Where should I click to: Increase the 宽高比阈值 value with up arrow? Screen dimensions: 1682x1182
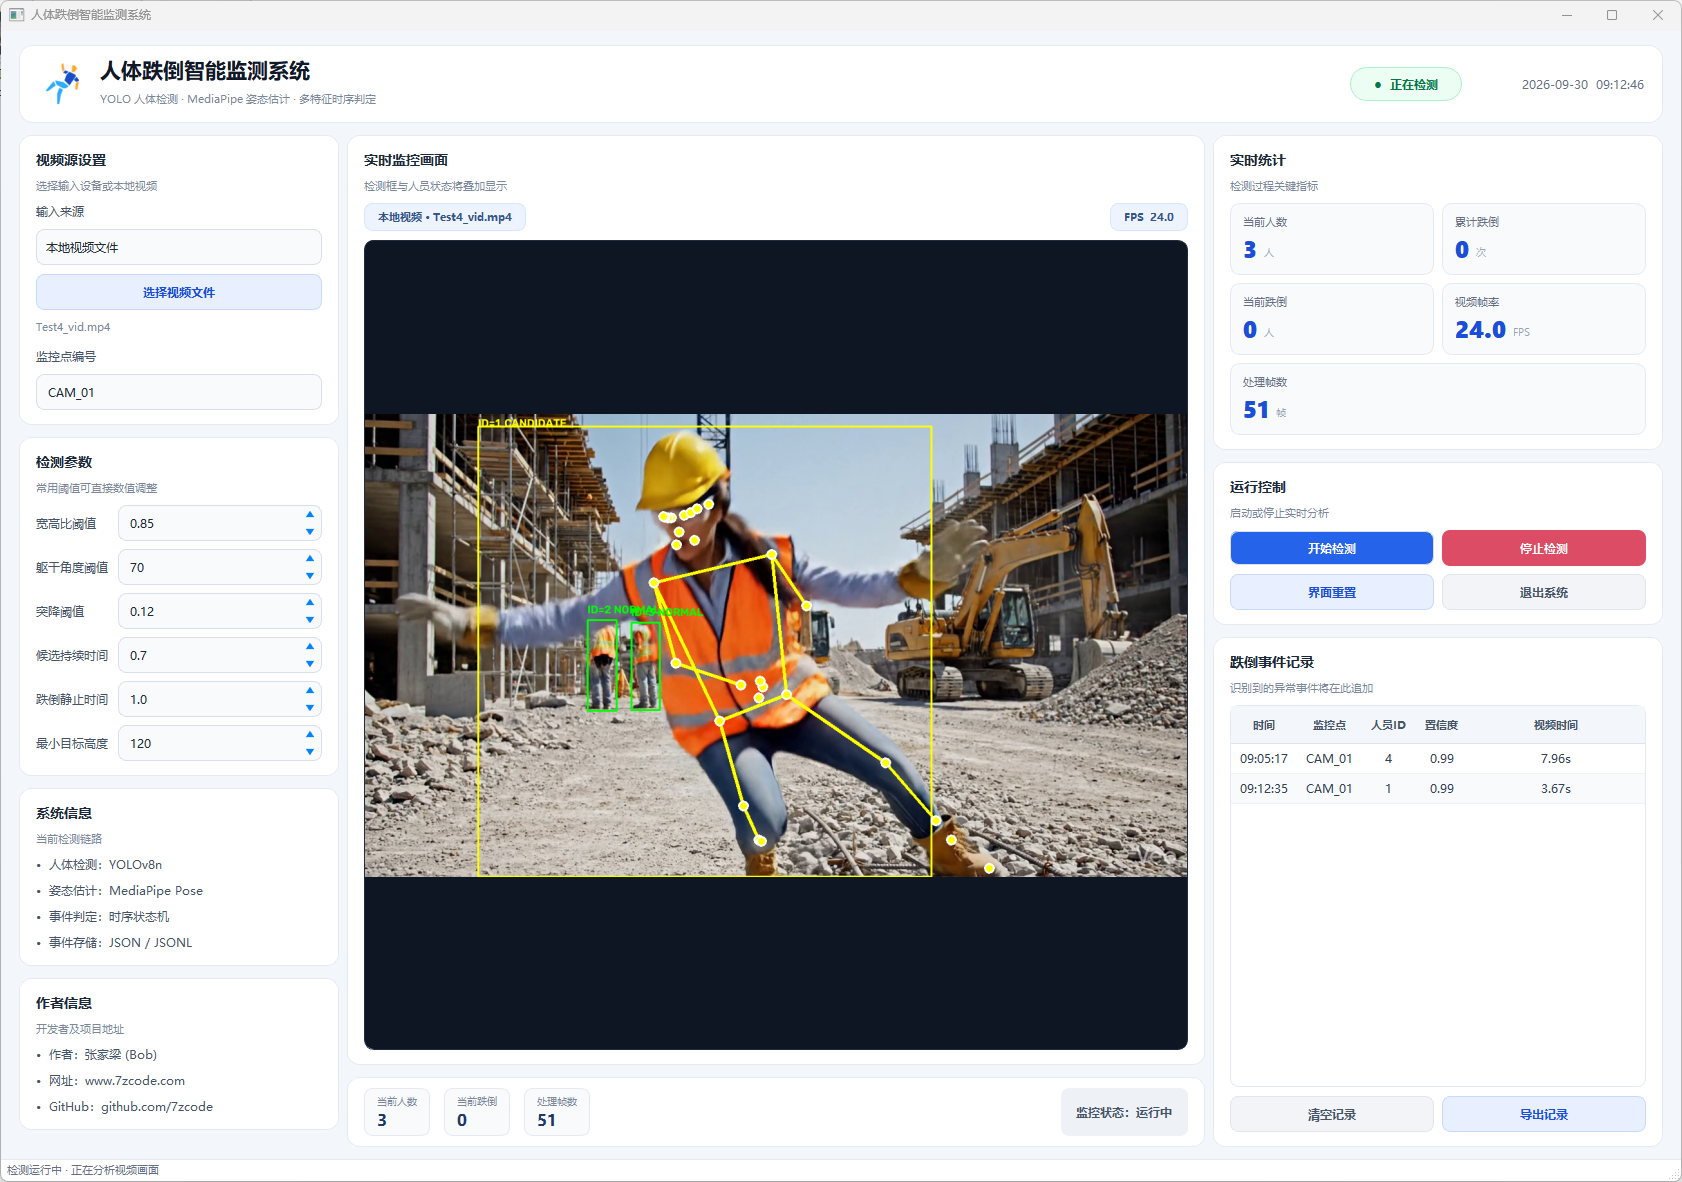tap(310, 515)
